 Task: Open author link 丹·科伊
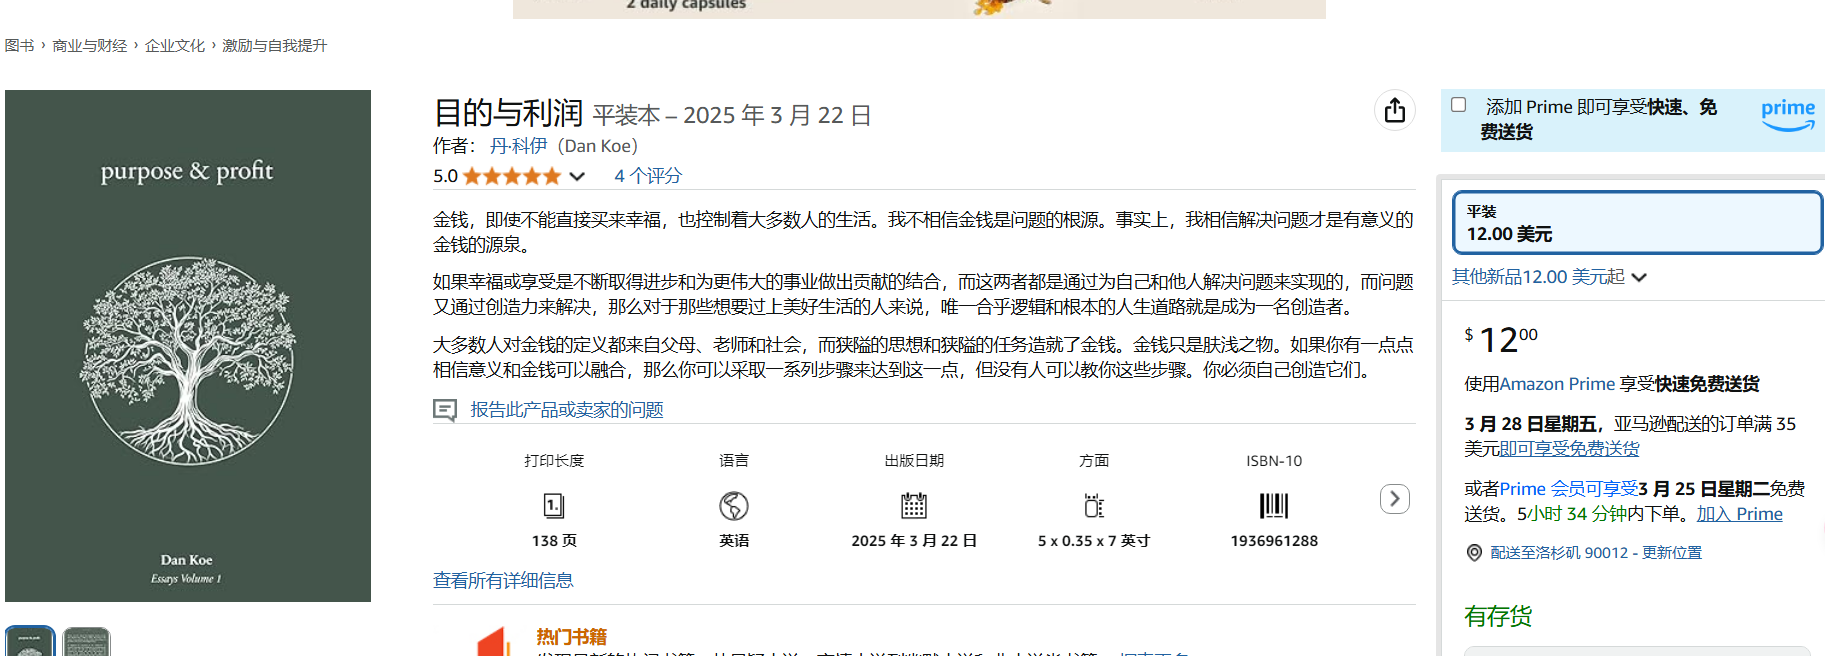(x=518, y=146)
